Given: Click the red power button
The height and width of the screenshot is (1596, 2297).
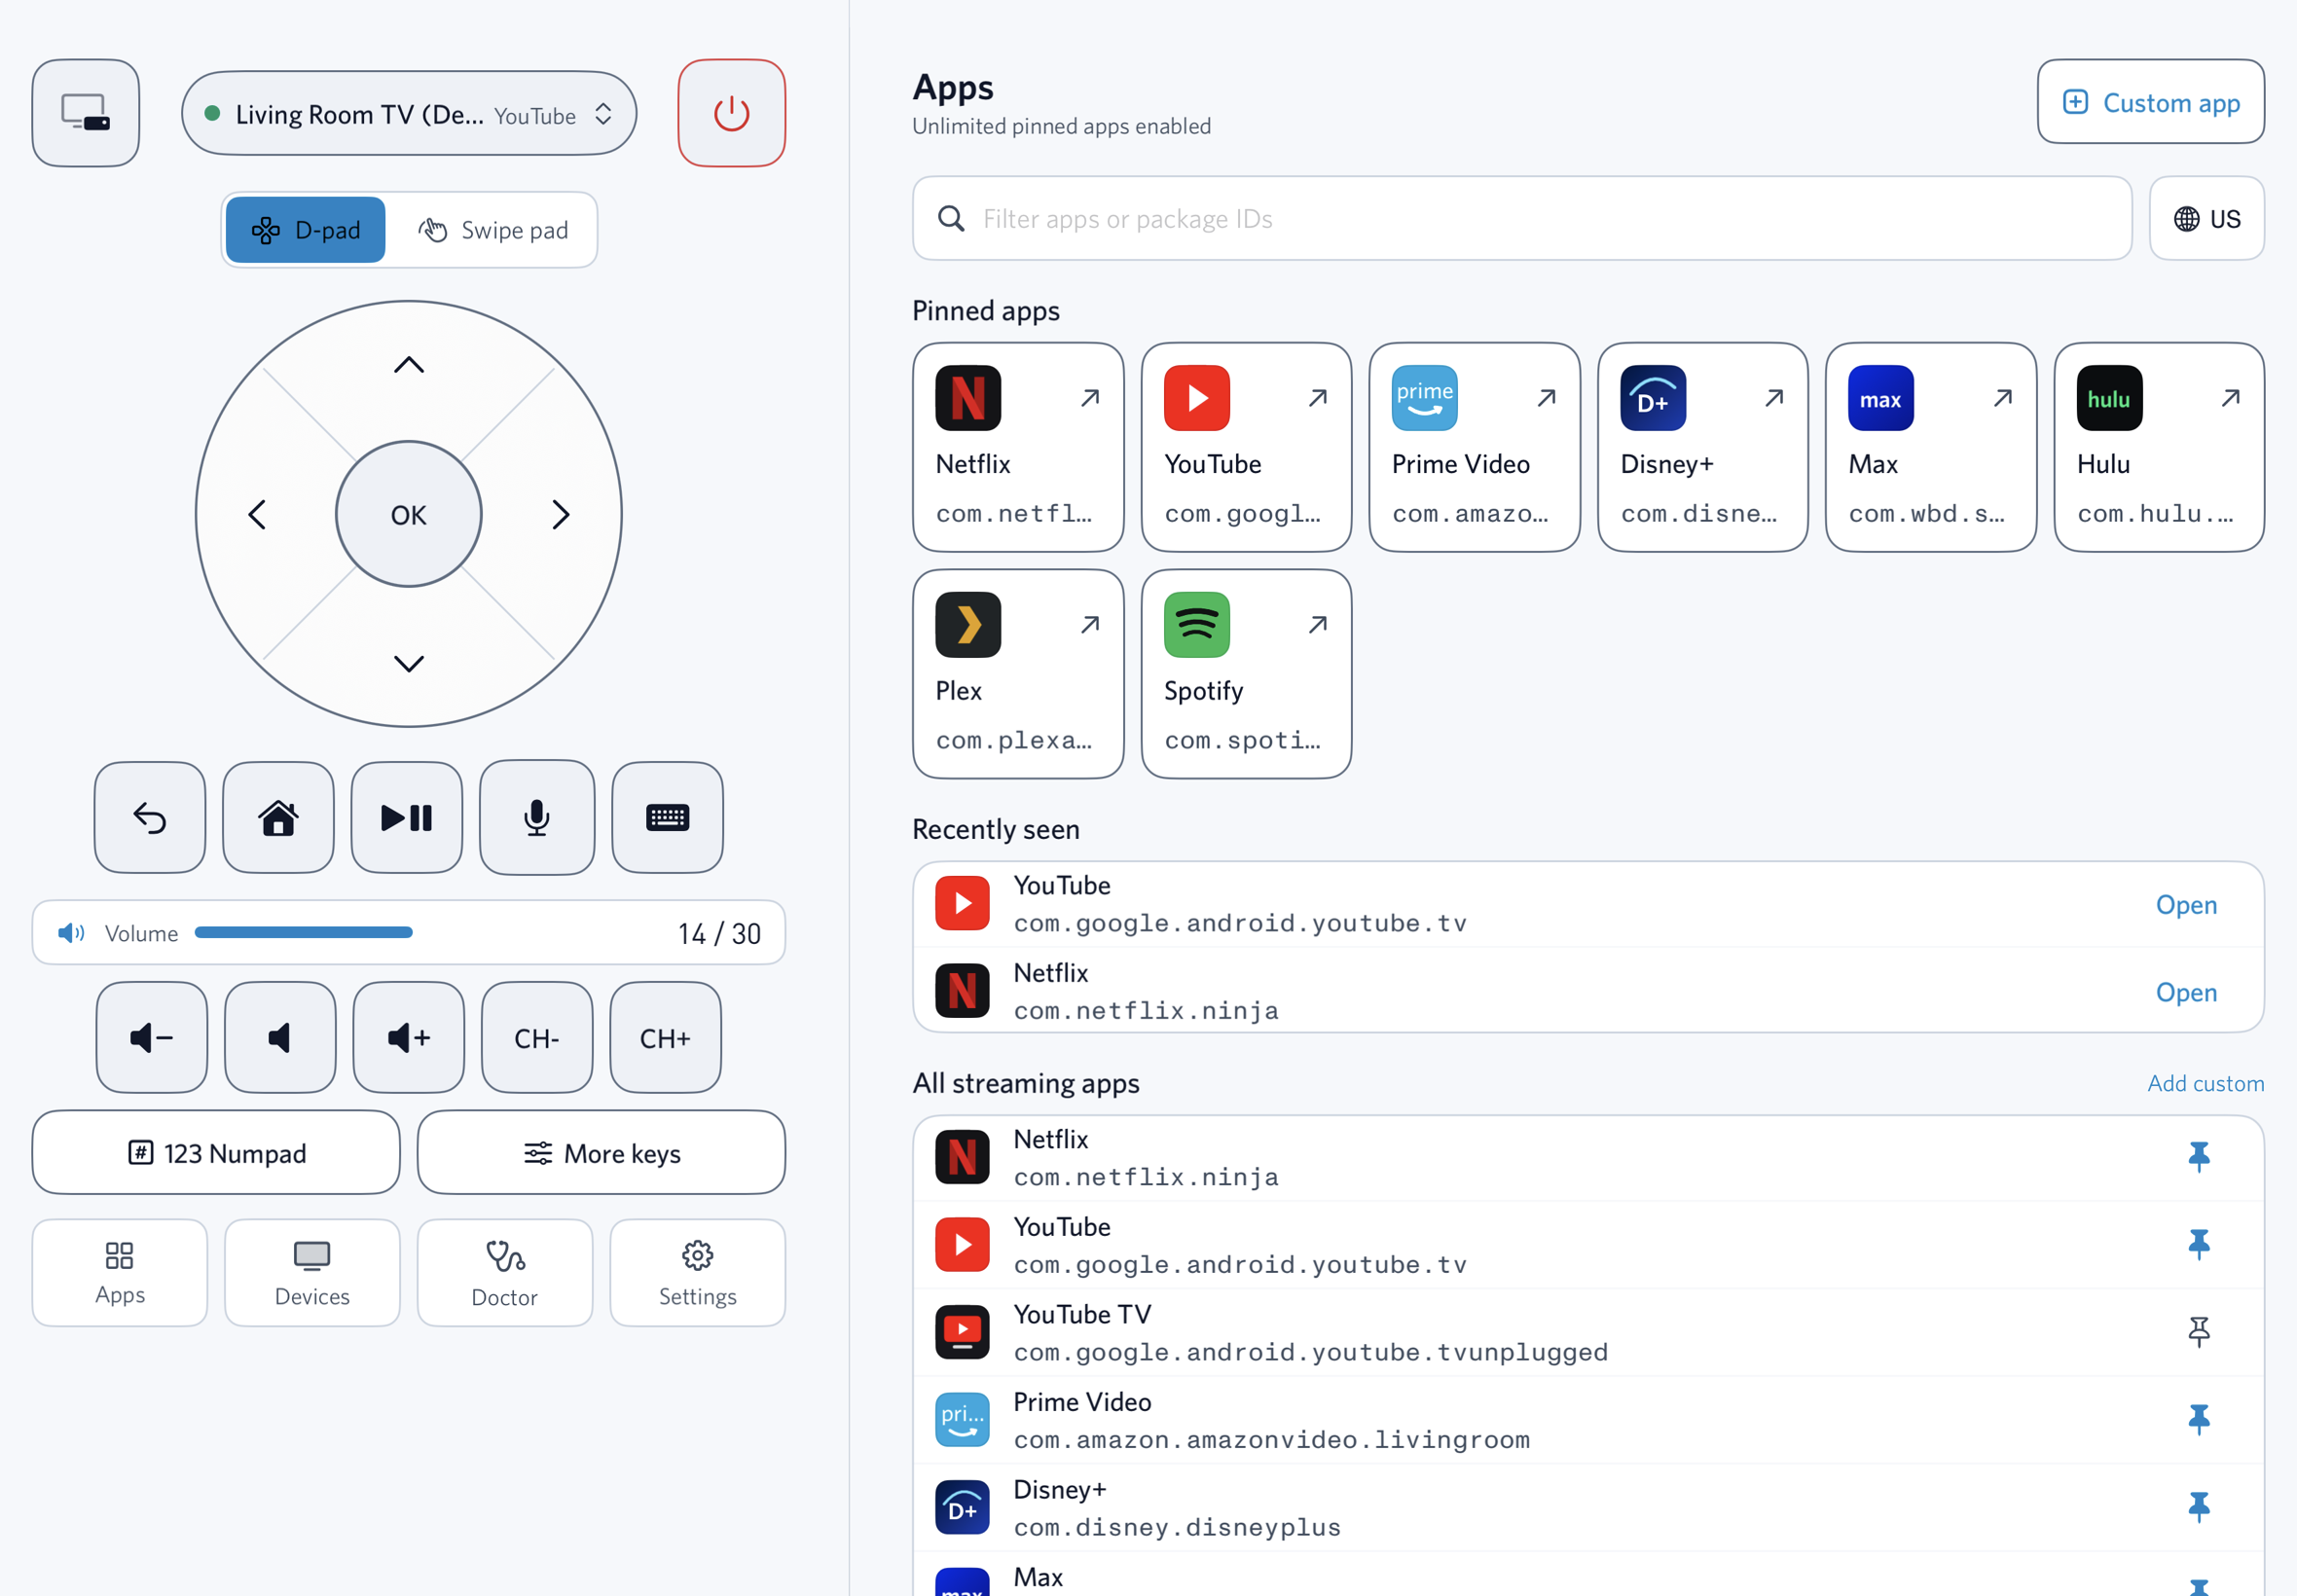Looking at the screenshot, I should pos(731,113).
